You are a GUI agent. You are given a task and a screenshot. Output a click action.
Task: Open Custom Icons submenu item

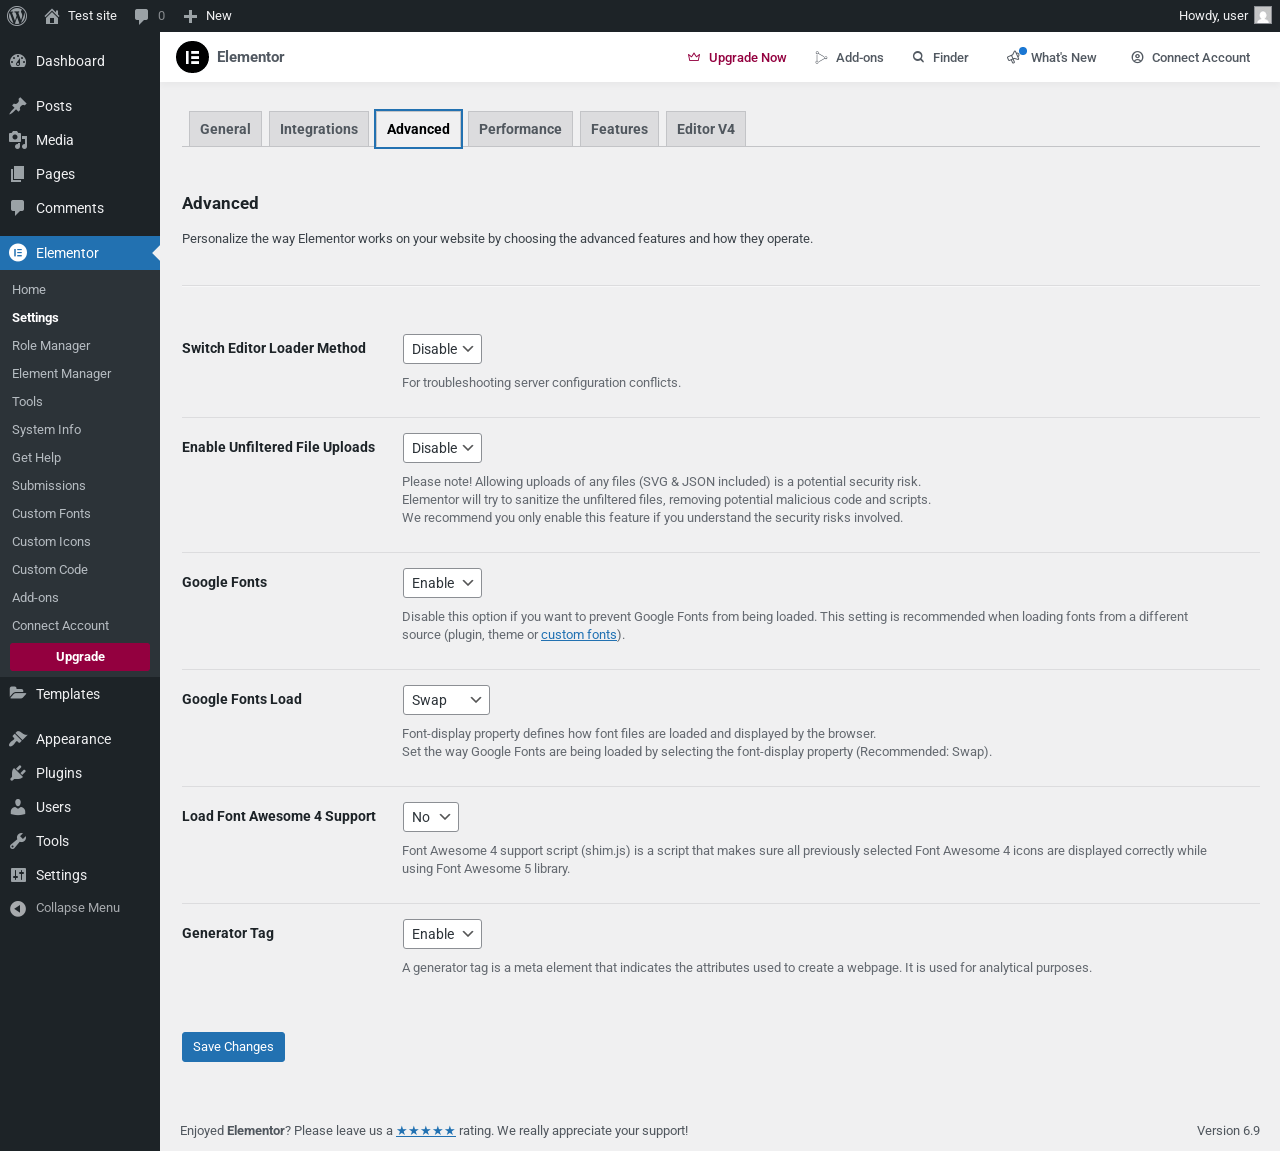coord(51,542)
